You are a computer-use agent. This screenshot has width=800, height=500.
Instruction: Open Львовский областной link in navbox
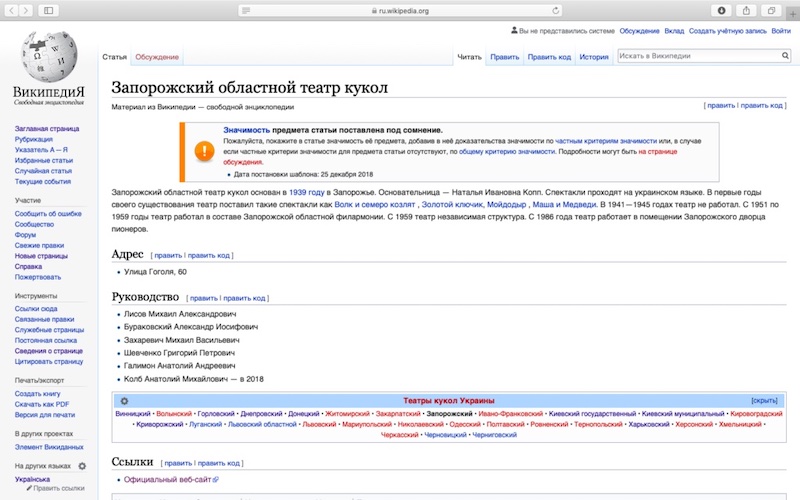click(262, 424)
